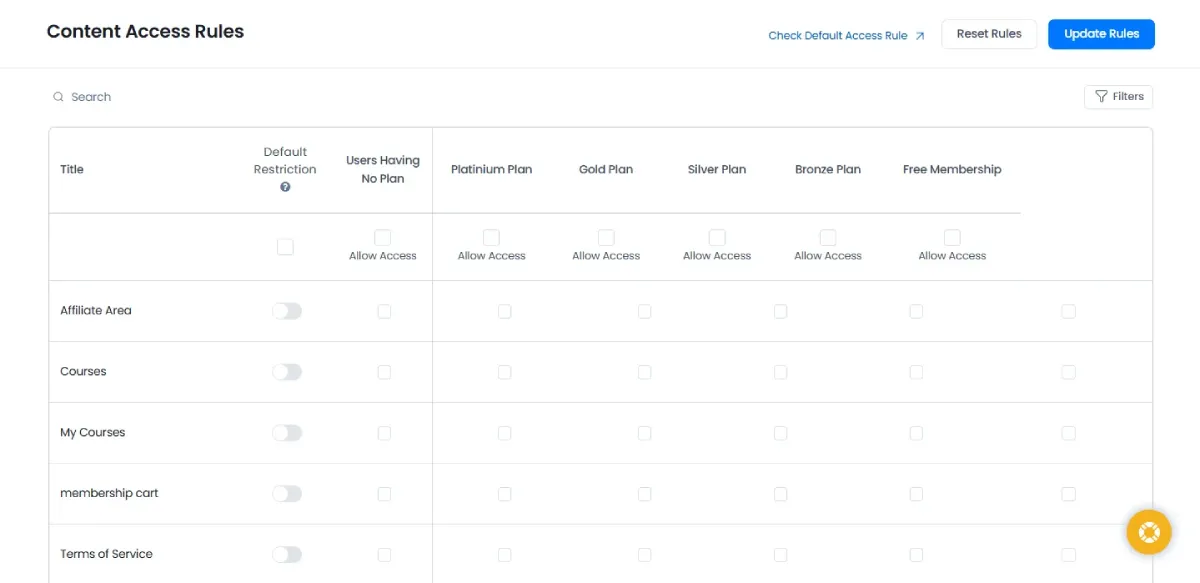The image size is (1200, 583).
Task: Click the external arrow icon beside Check Default Access Rule
Action: pyautogui.click(x=920, y=36)
